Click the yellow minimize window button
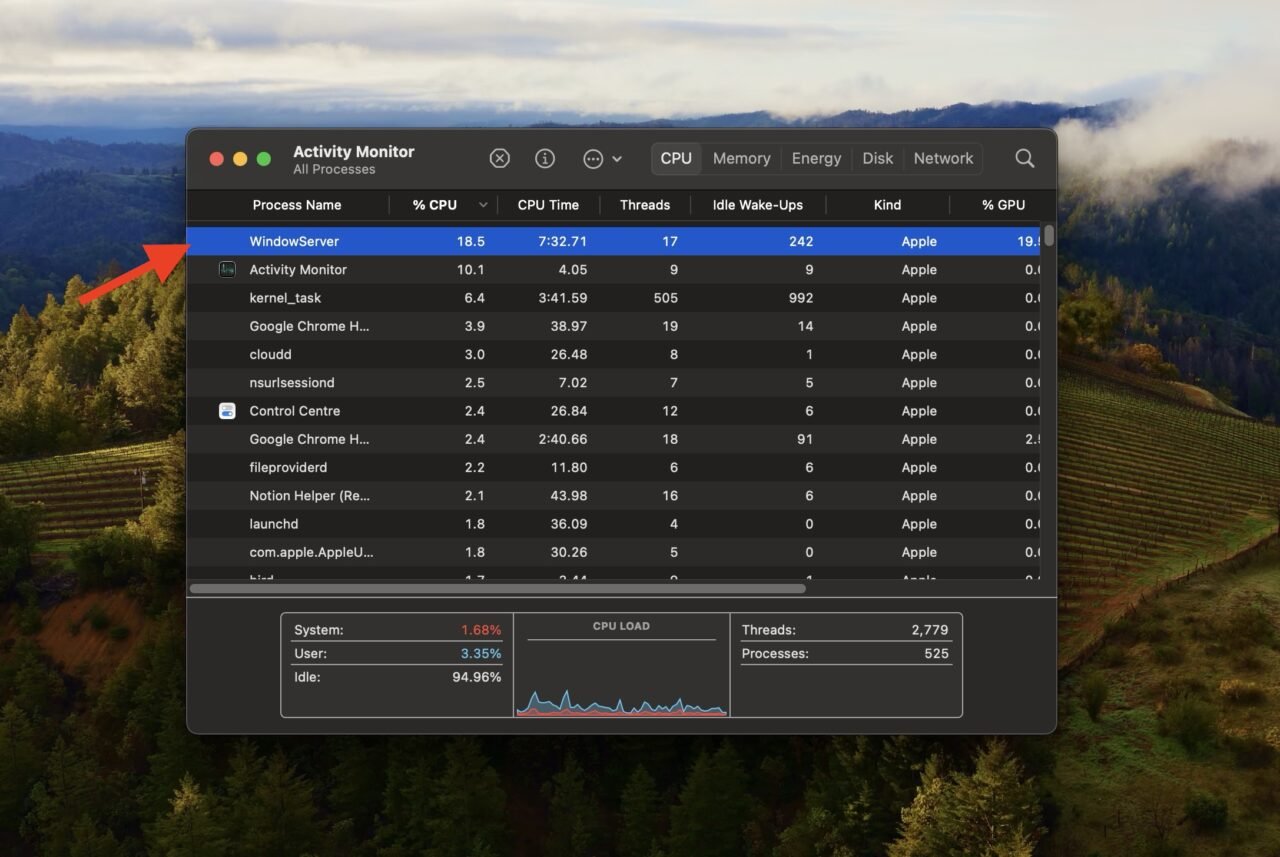1280x857 pixels. pos(240,159)
